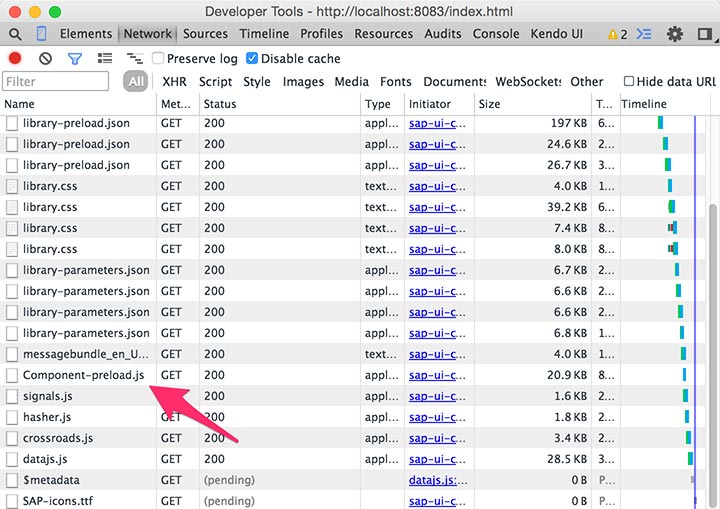Enable Preserve log checkbox
The height and width of the screenshot is (509, 720).
point(159,59)
